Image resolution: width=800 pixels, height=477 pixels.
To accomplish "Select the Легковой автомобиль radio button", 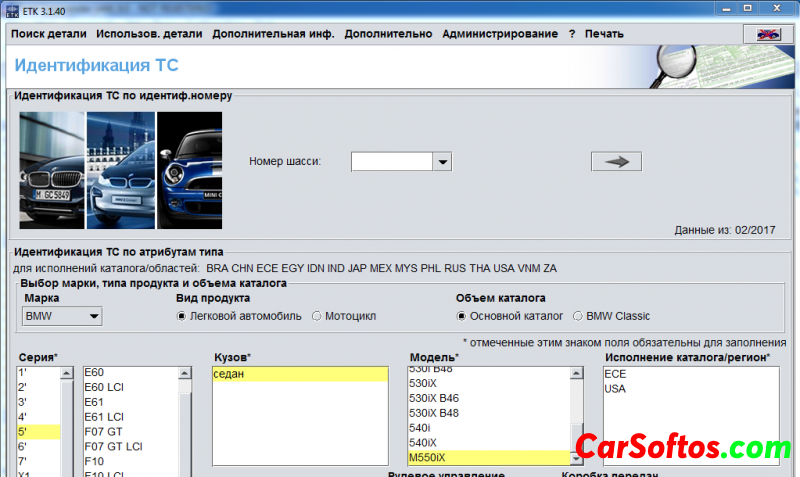I will 182,317.
